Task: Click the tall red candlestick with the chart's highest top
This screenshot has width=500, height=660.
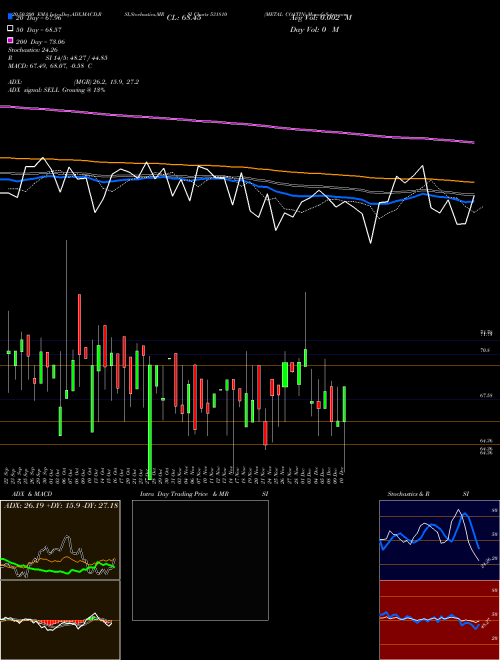Action: [x=79, y=325]
